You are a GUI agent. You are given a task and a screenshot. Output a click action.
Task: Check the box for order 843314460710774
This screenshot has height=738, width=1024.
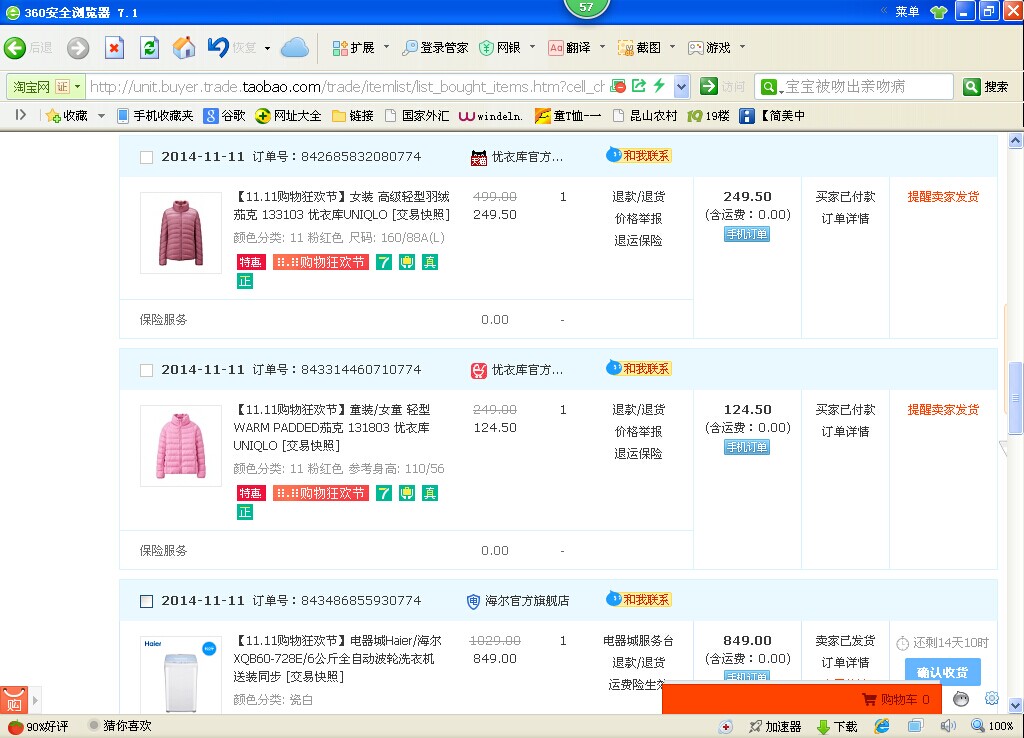click(x=146, y=370)
